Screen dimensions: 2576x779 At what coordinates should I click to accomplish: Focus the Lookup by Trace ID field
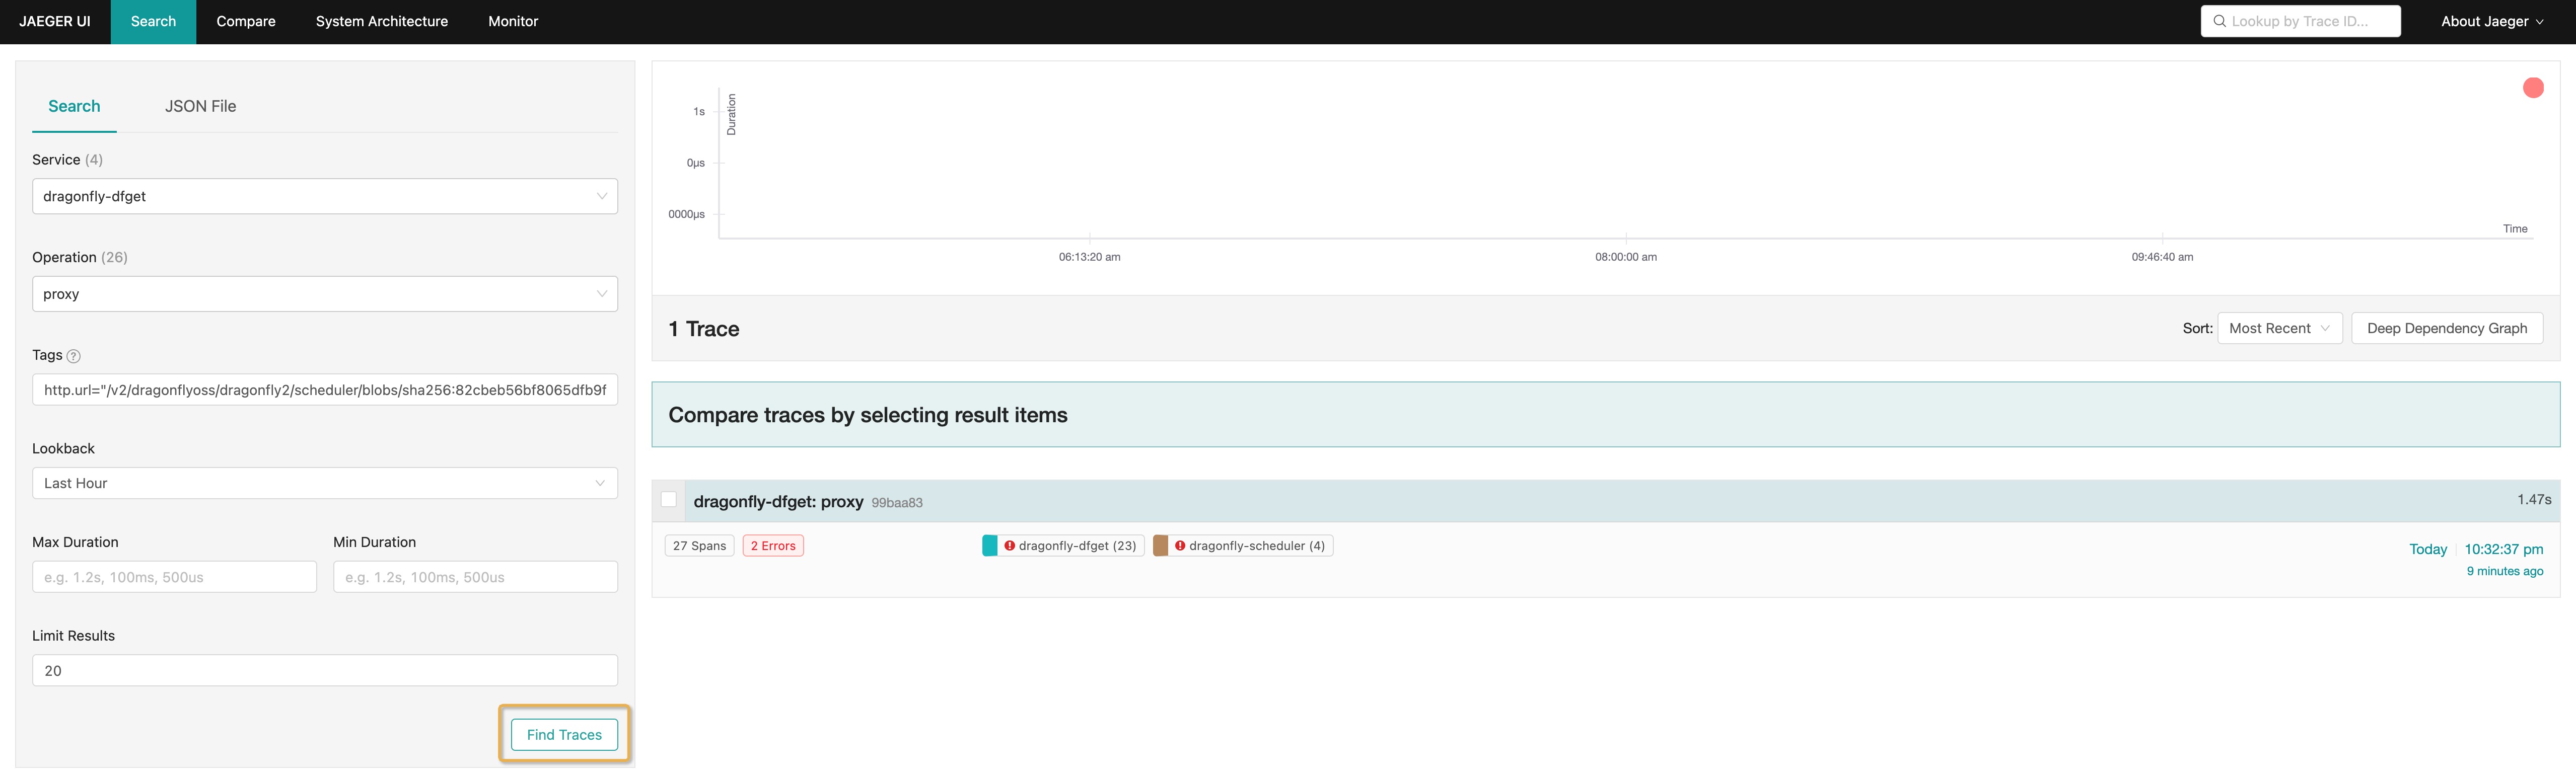(2300, 21)
